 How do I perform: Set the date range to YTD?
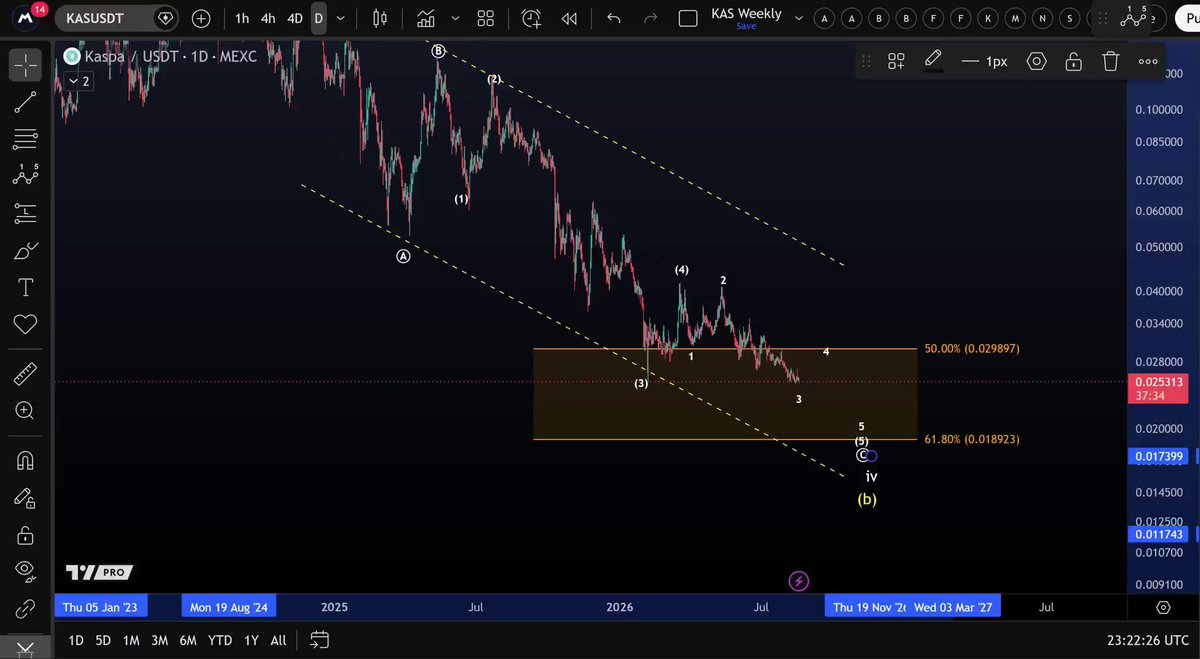tap(220, 640)
